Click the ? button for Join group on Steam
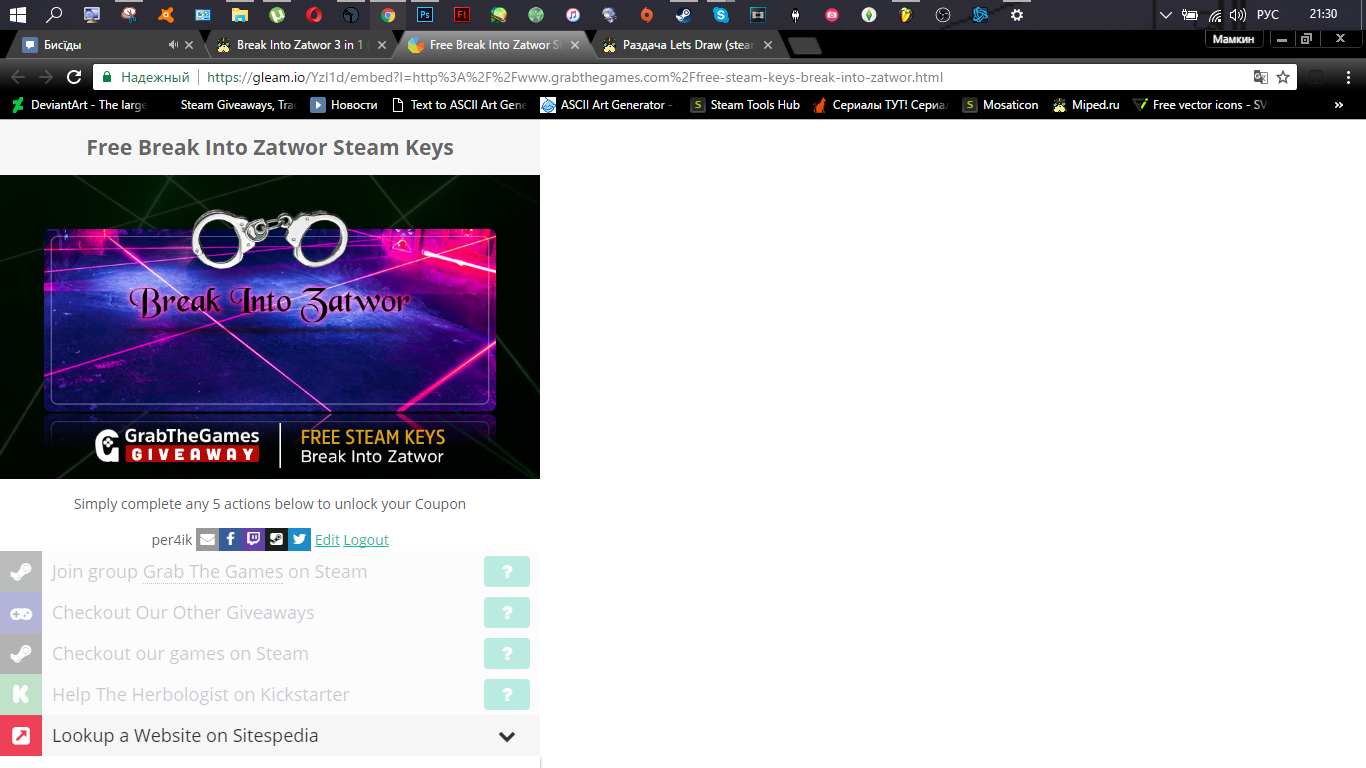 point(507,572)
